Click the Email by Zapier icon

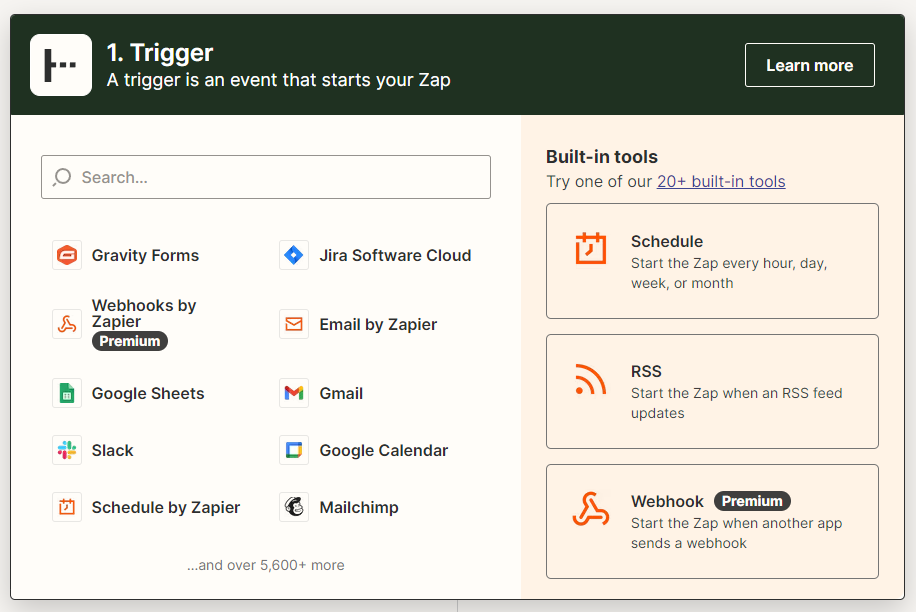point(294,324)
